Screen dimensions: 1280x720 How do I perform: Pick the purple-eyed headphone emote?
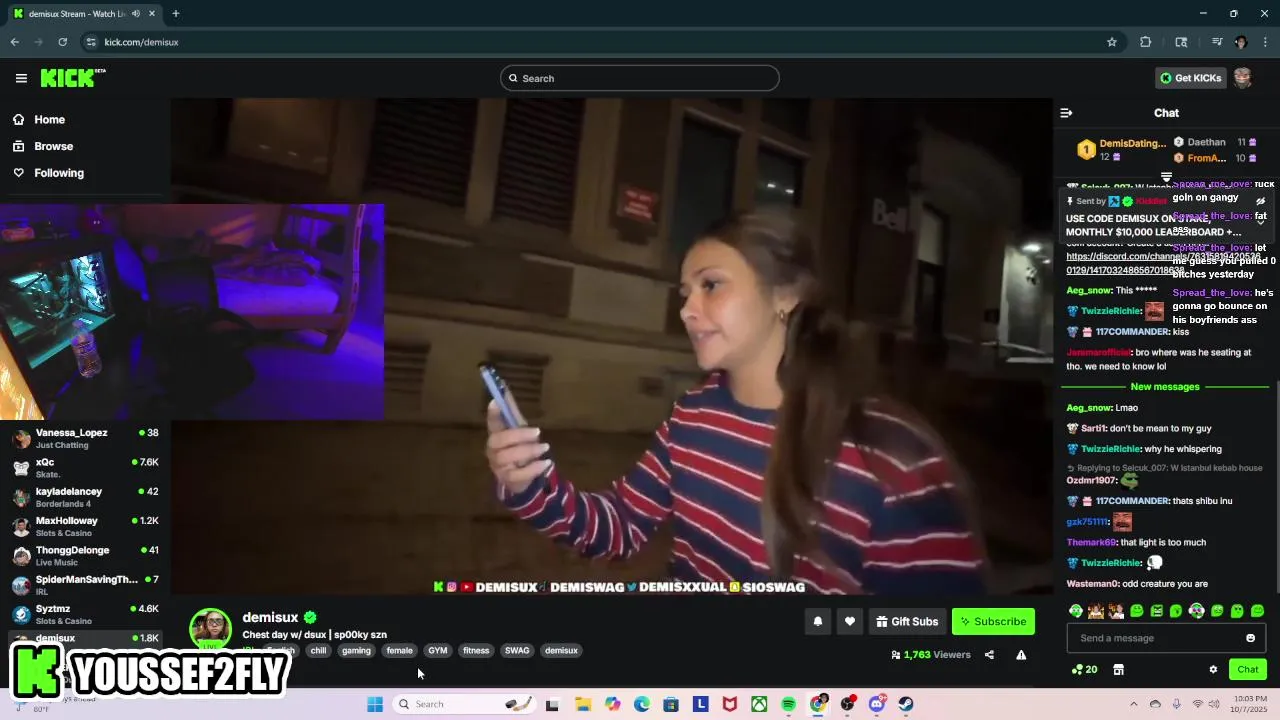tap(1196, 611)
